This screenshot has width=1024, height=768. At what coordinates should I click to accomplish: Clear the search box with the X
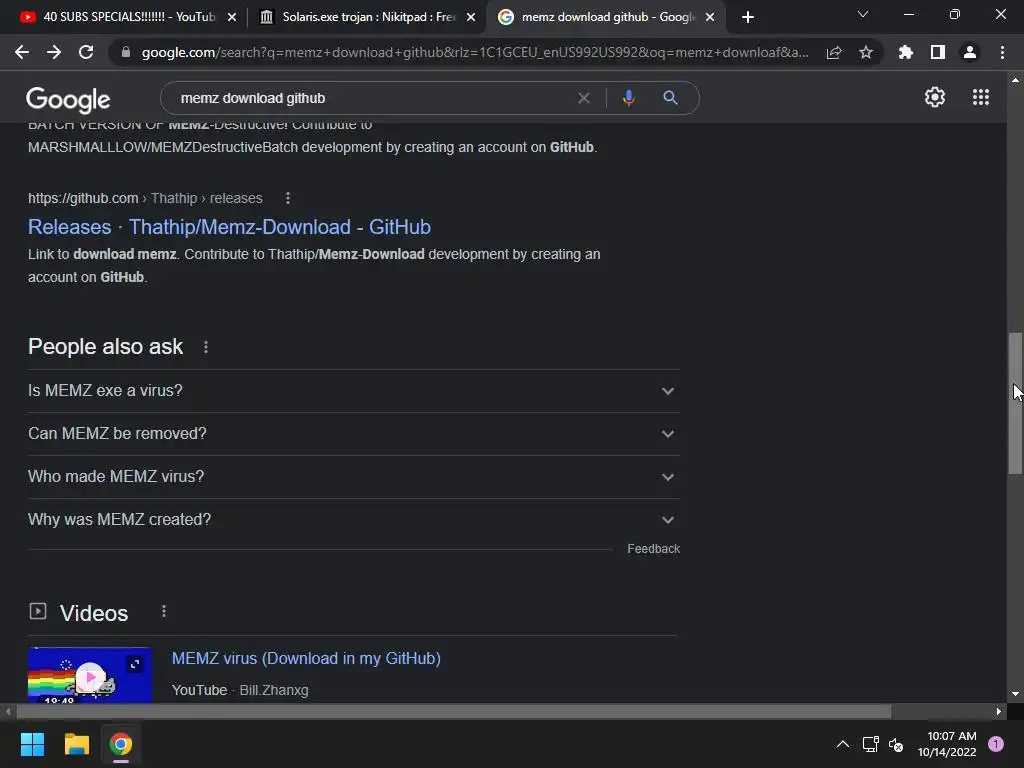point(584,98)
